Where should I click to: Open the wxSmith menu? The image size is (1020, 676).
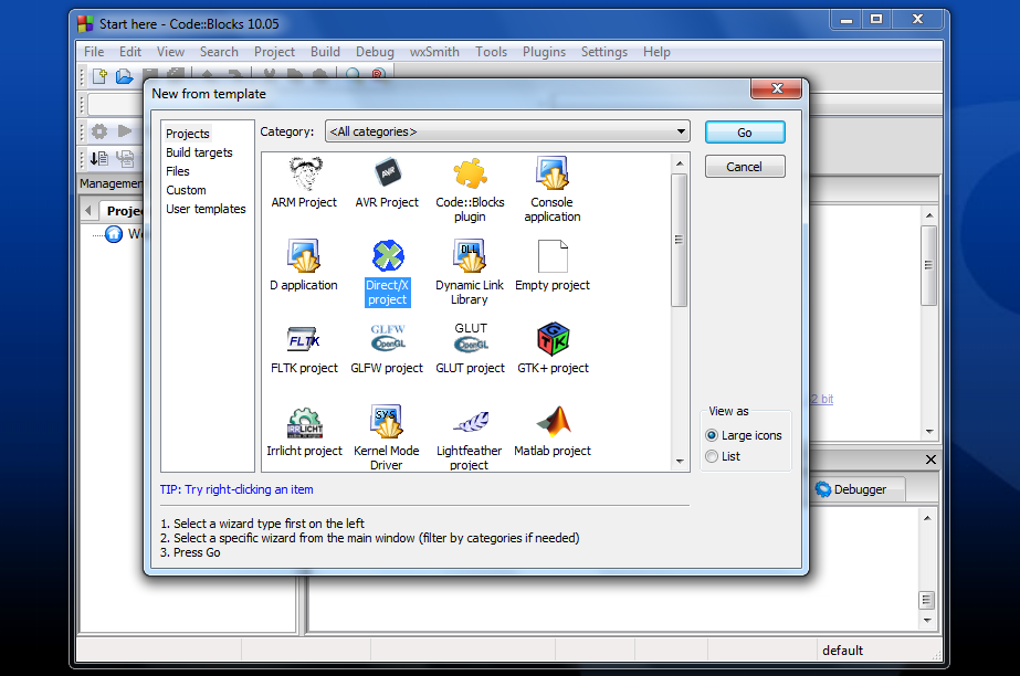click(435, 51)
